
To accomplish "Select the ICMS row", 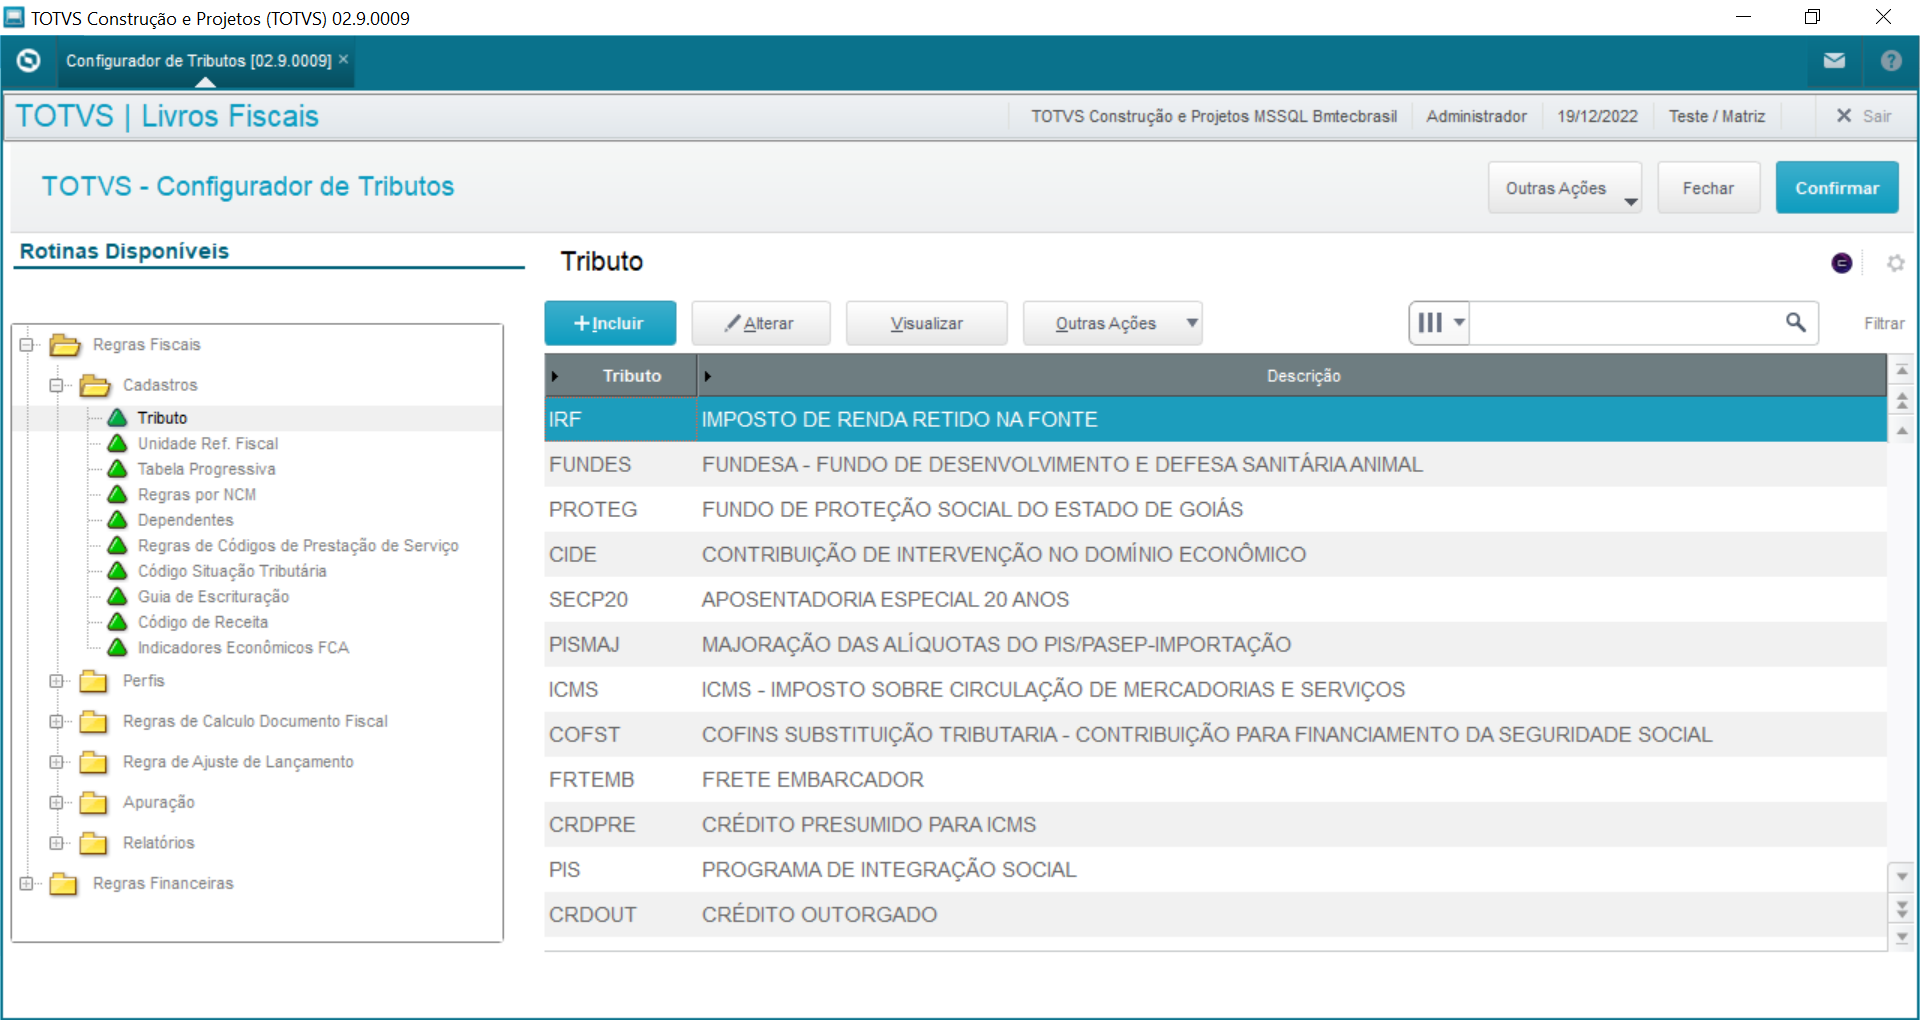I will pyautogui.click(x=1215, y=689).
